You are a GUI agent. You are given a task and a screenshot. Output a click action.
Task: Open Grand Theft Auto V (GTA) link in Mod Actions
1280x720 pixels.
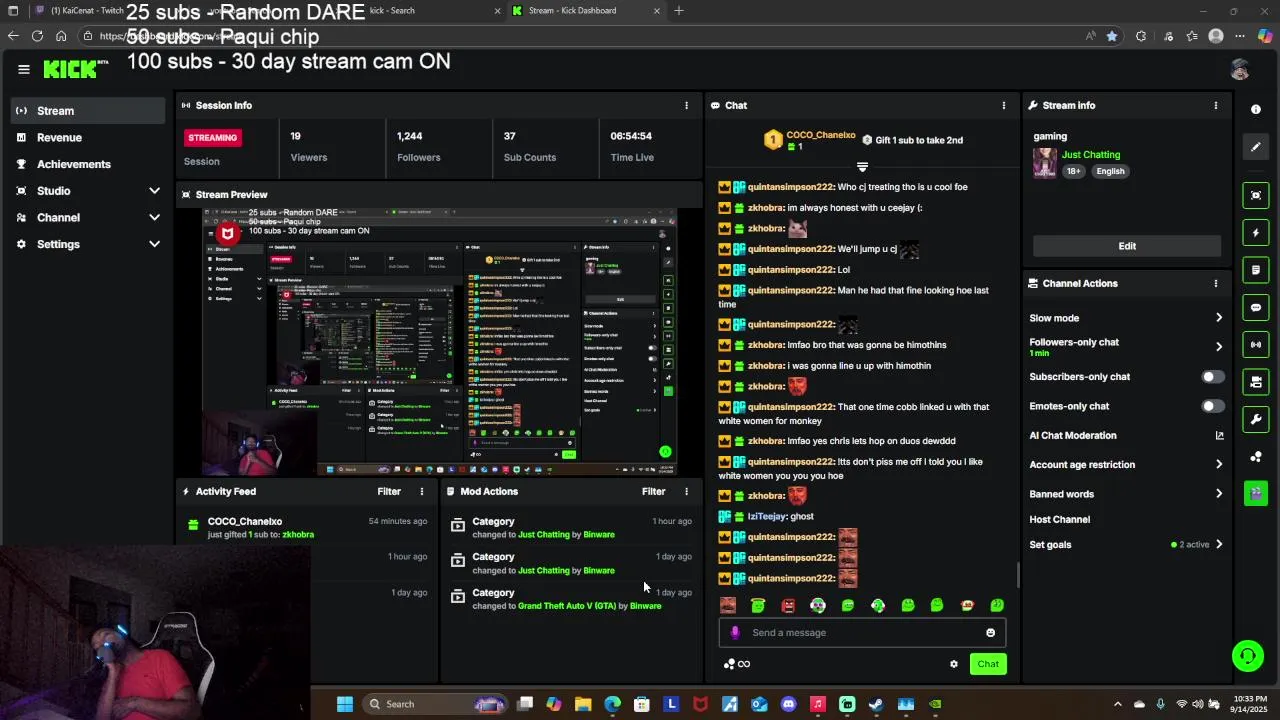(x=567, y=606)
